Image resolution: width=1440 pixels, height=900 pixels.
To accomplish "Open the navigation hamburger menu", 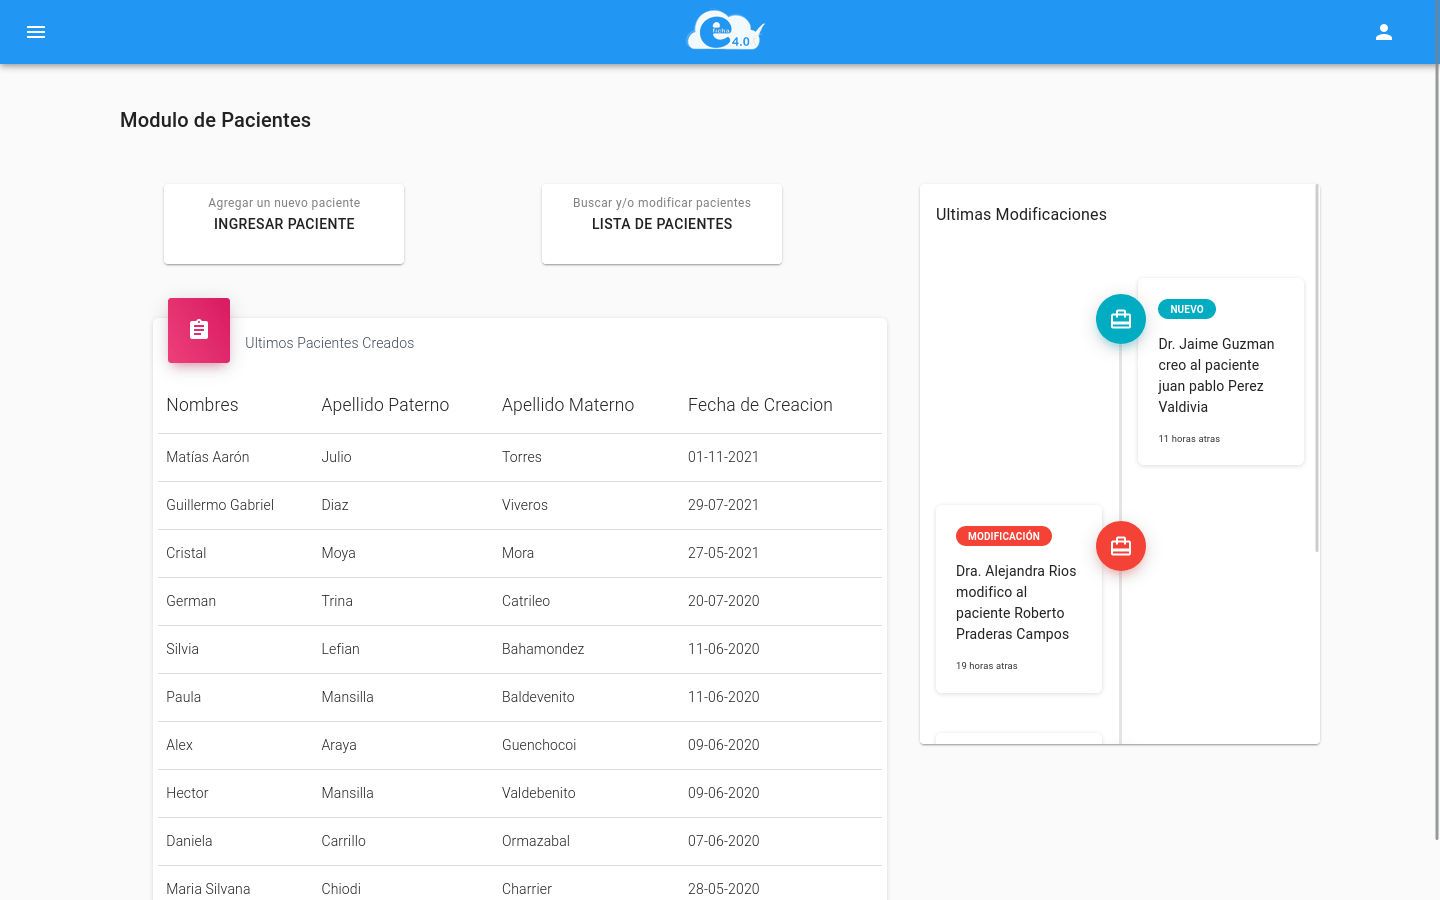I will tap(36, 32).
